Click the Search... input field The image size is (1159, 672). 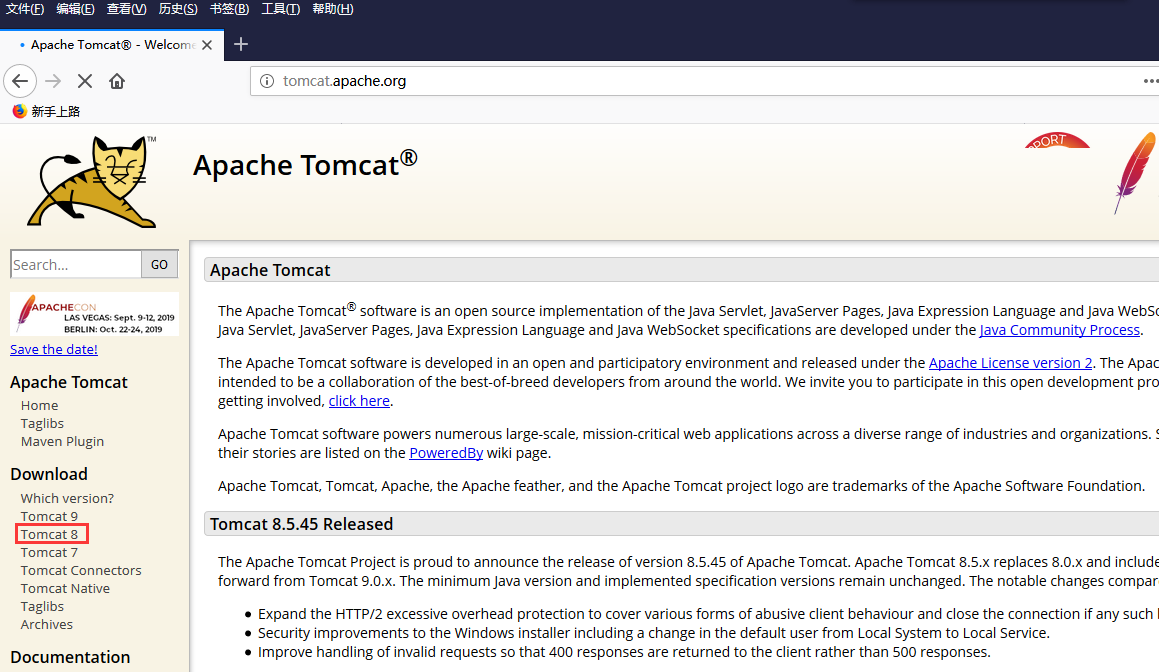tap(75, 265)
